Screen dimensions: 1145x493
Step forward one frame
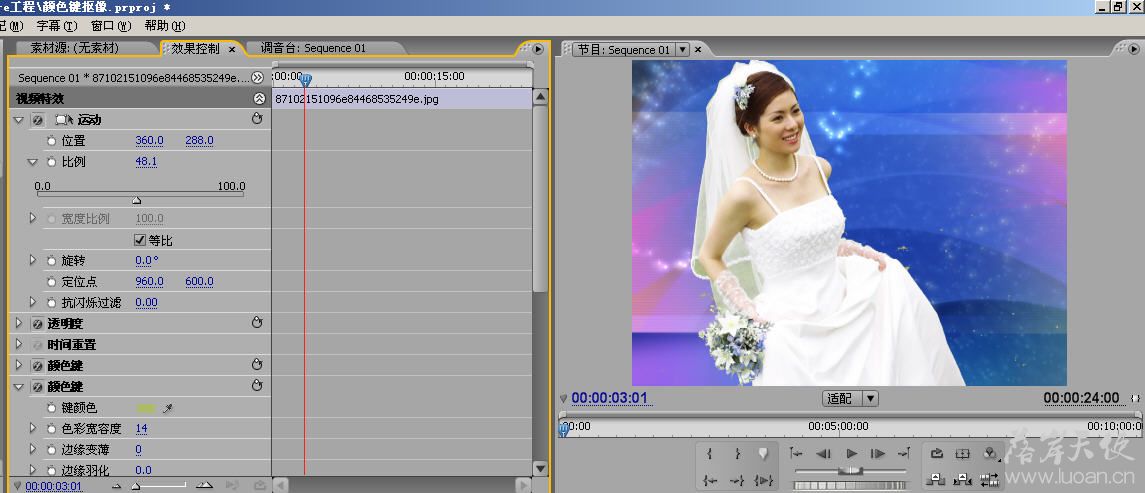tap(878, 454)
